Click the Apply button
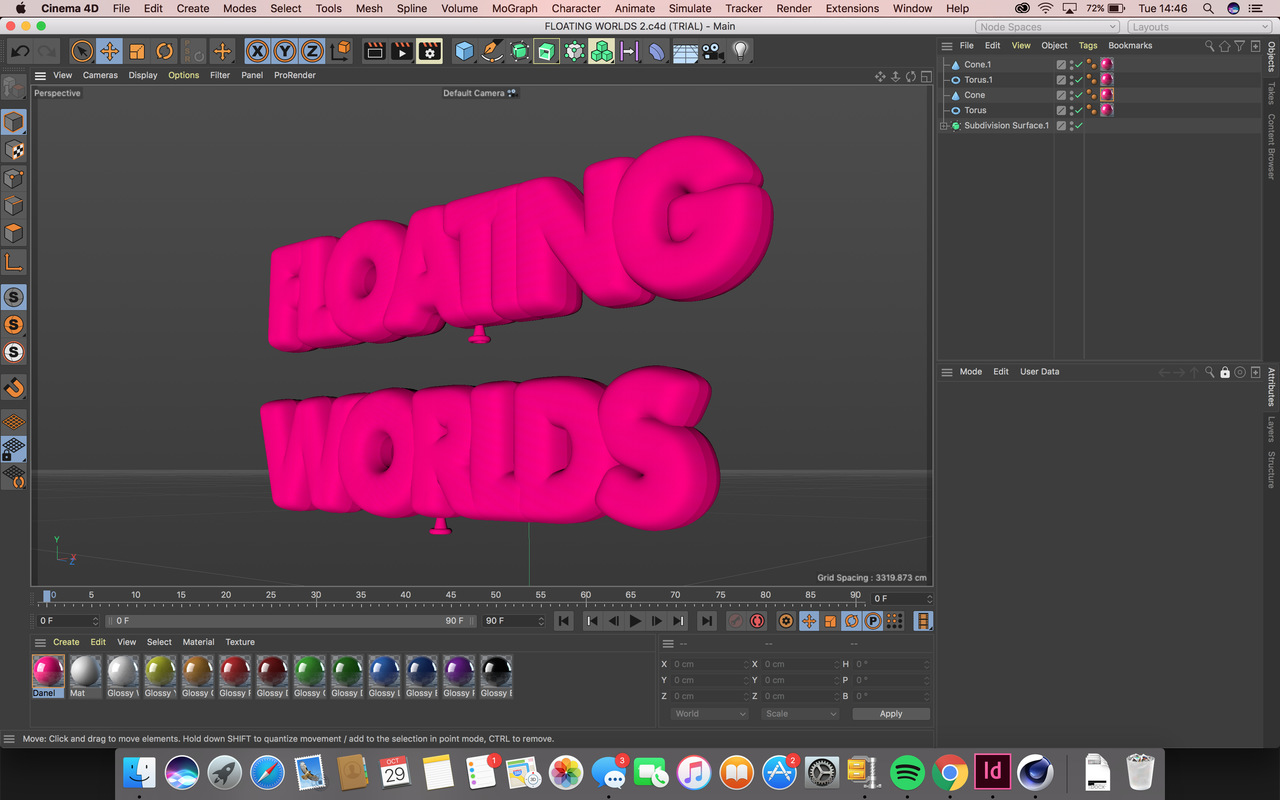 click(890, 714)
